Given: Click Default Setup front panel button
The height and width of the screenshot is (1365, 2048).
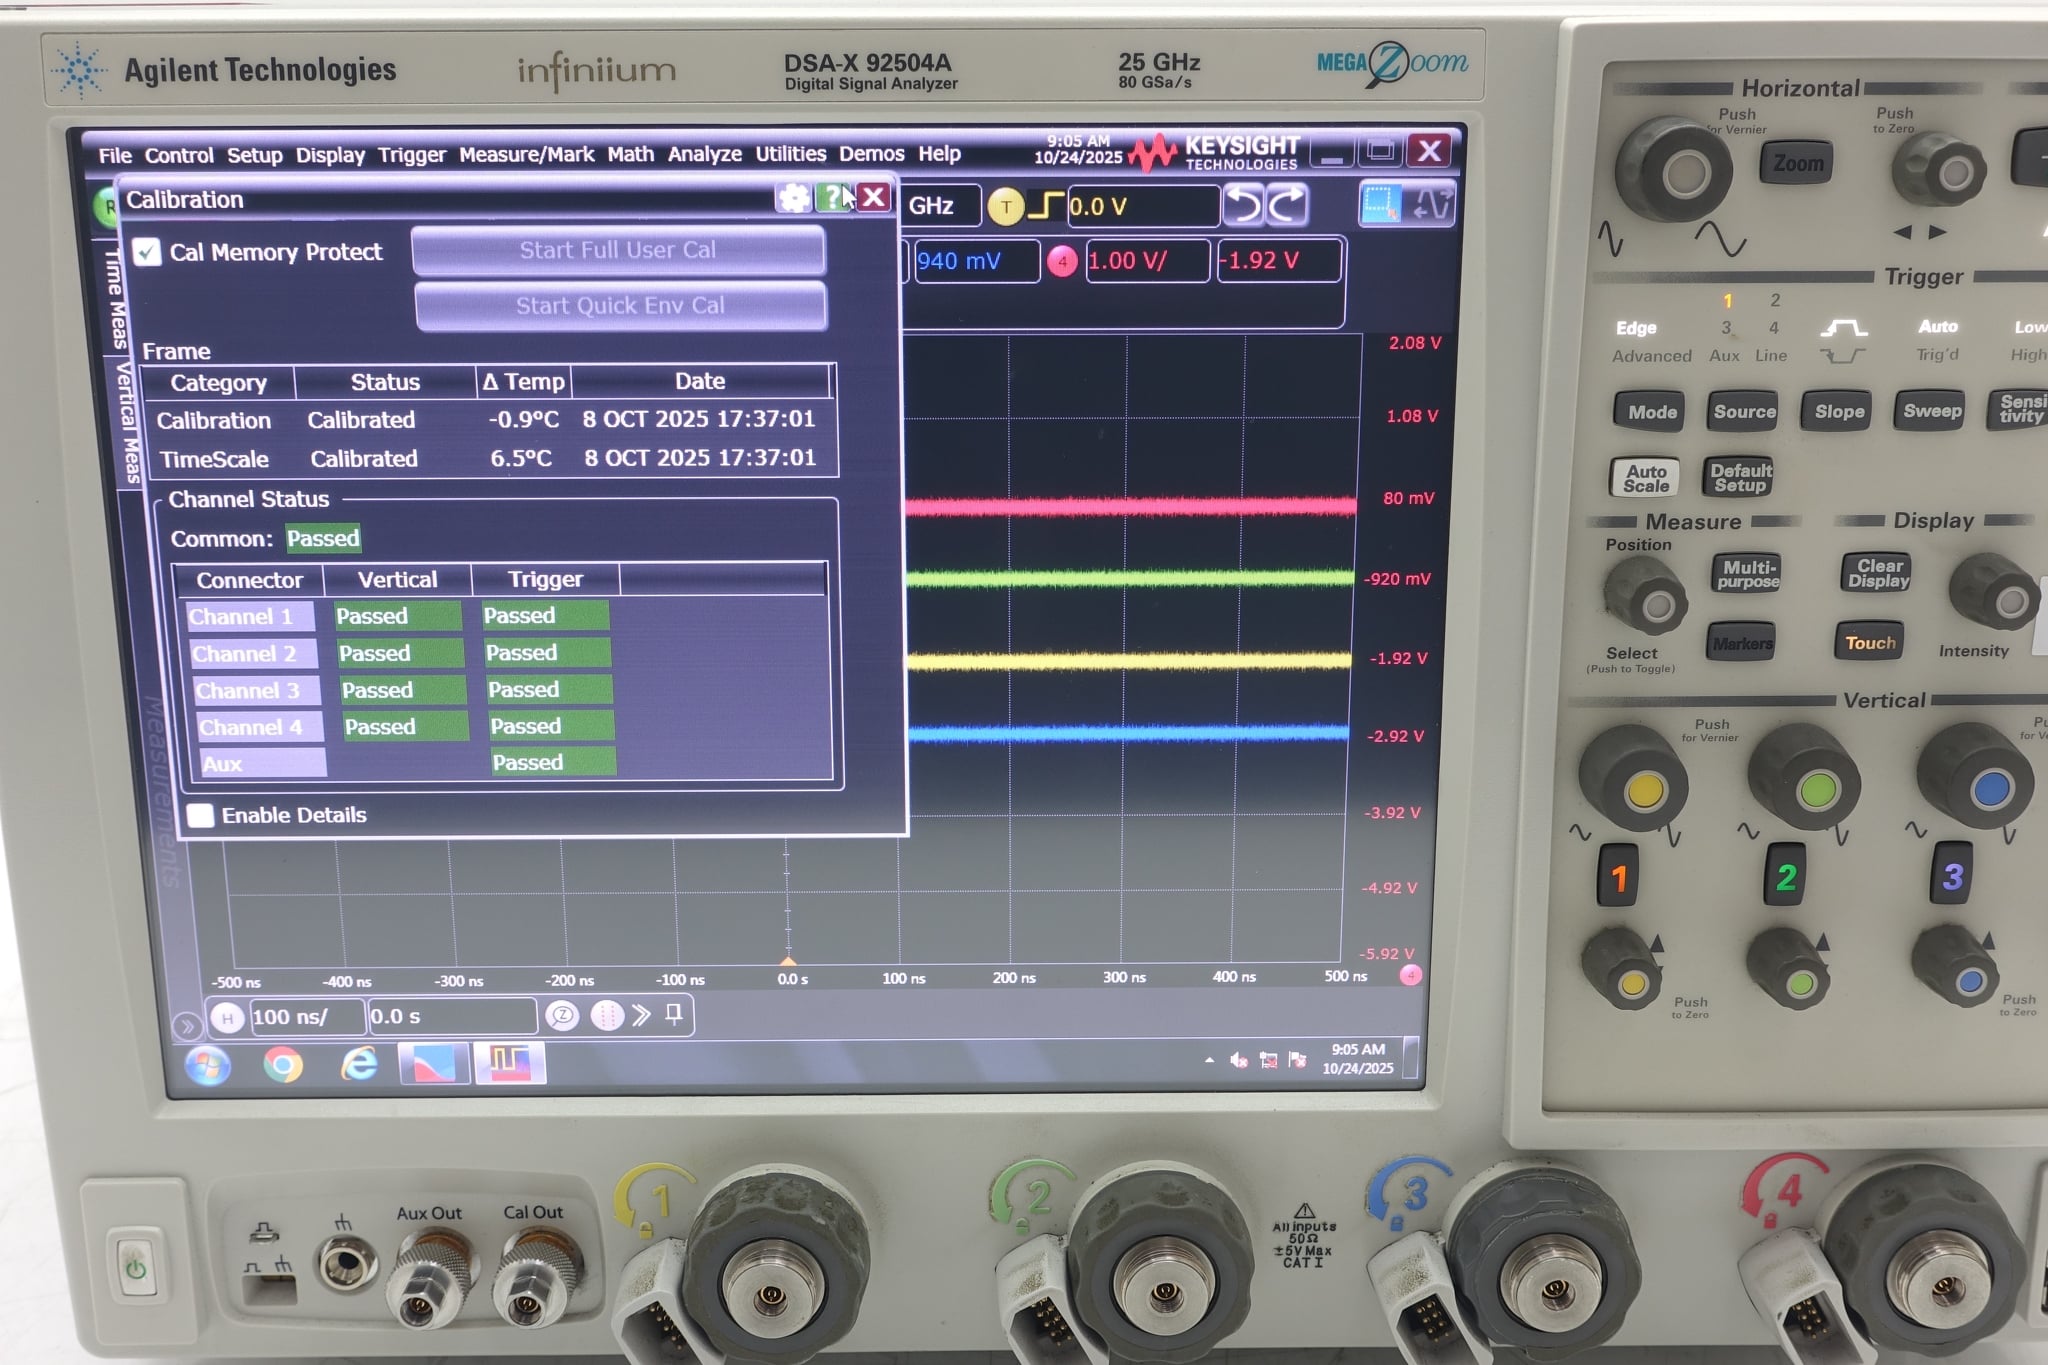Looking at the screenshot, I should point(1740,477).
